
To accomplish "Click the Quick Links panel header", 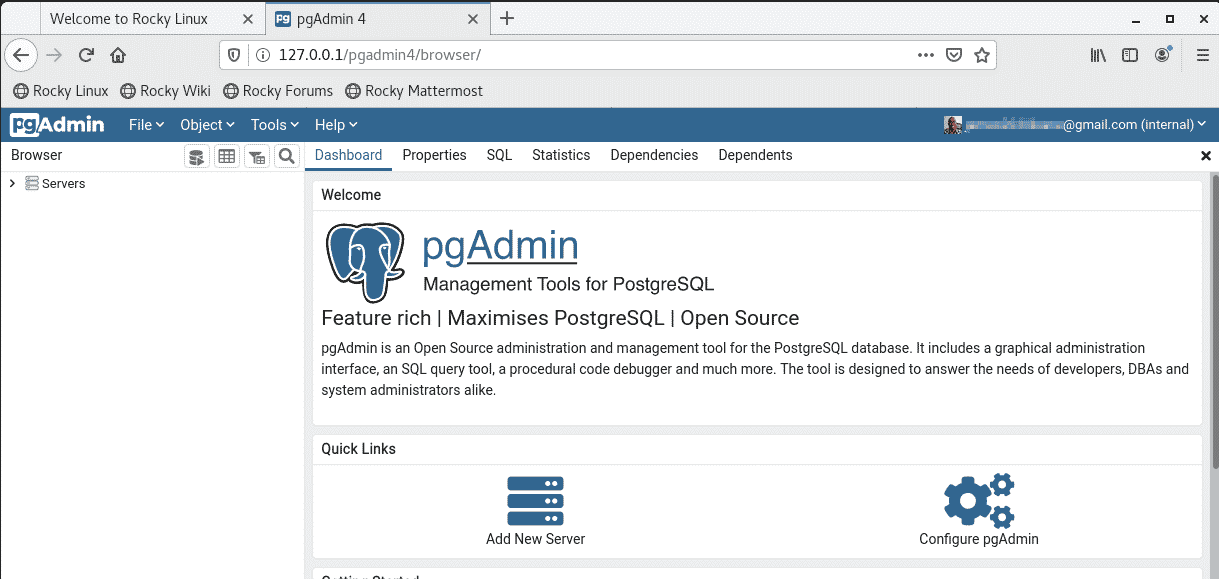I will point(757,449).
